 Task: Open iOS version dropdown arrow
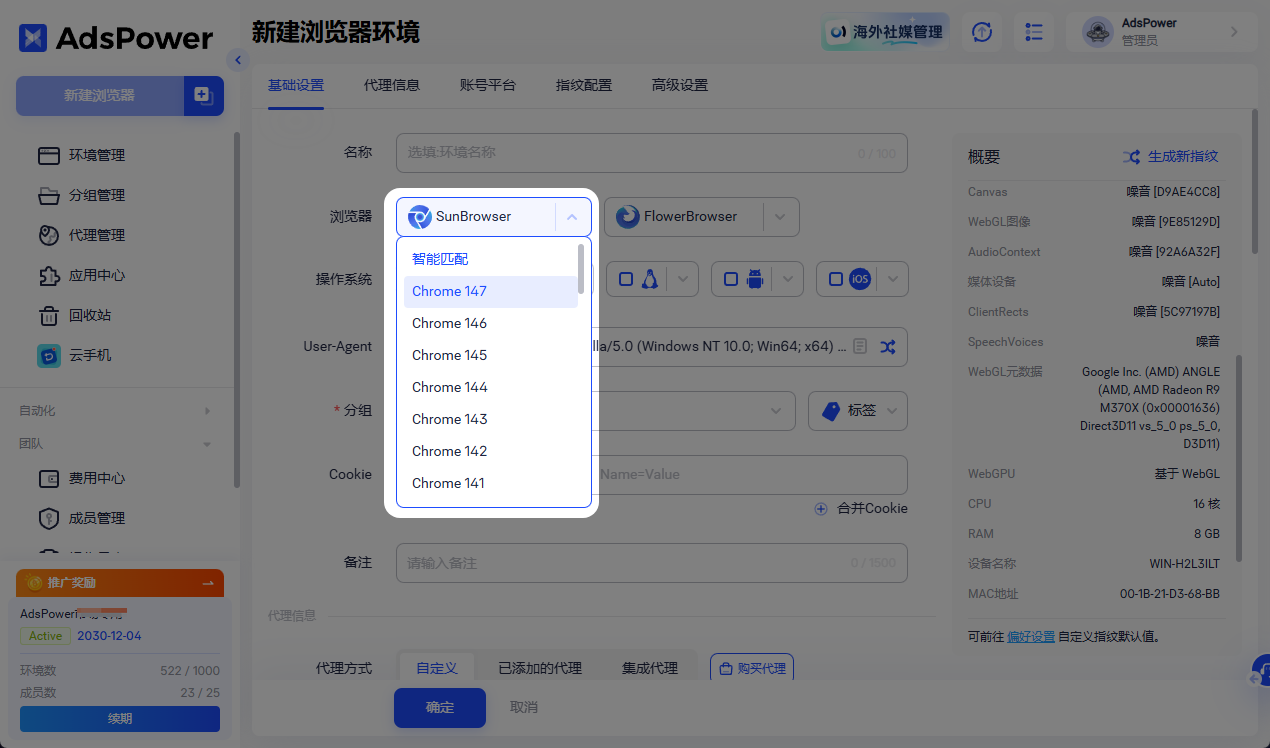coord(893,279)
